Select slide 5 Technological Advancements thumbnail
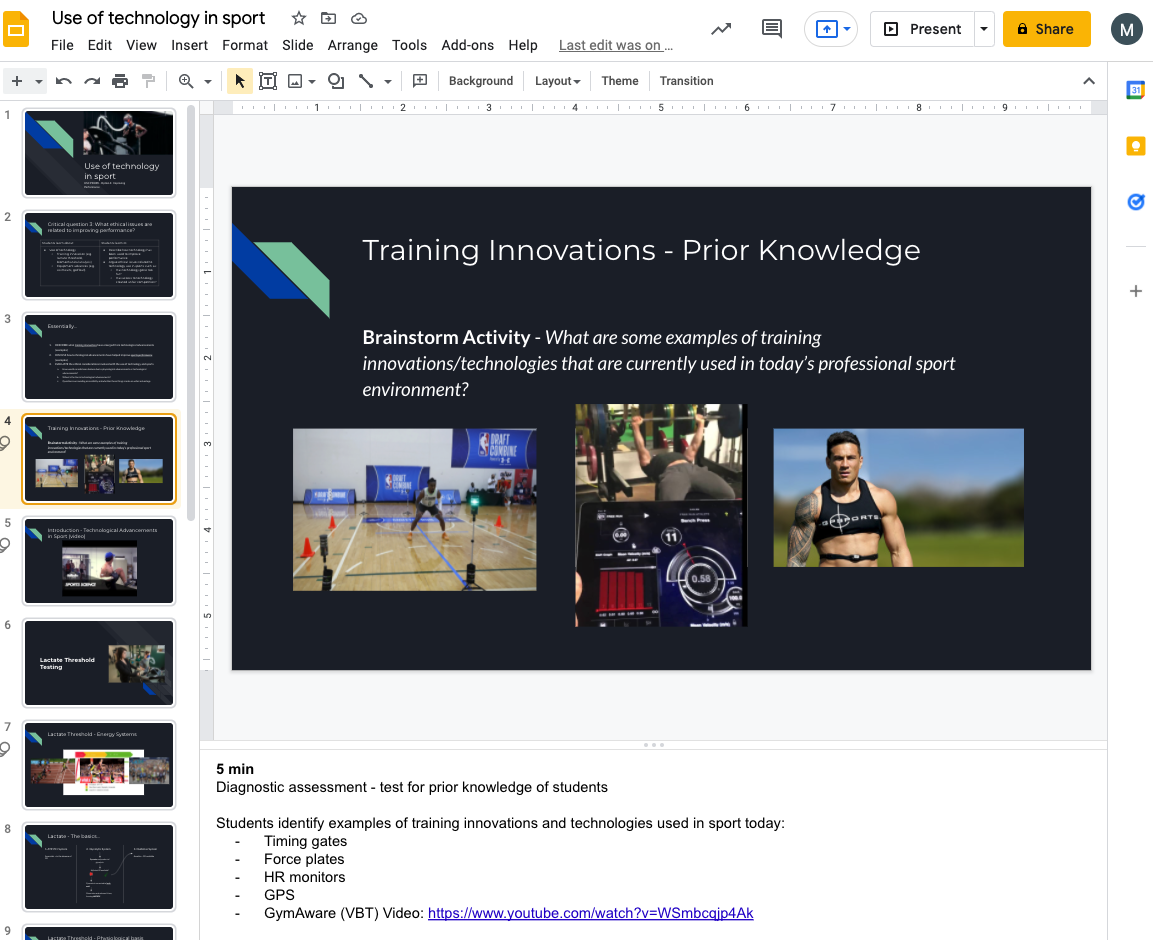1153x940 pixels. tap(99, 561)
